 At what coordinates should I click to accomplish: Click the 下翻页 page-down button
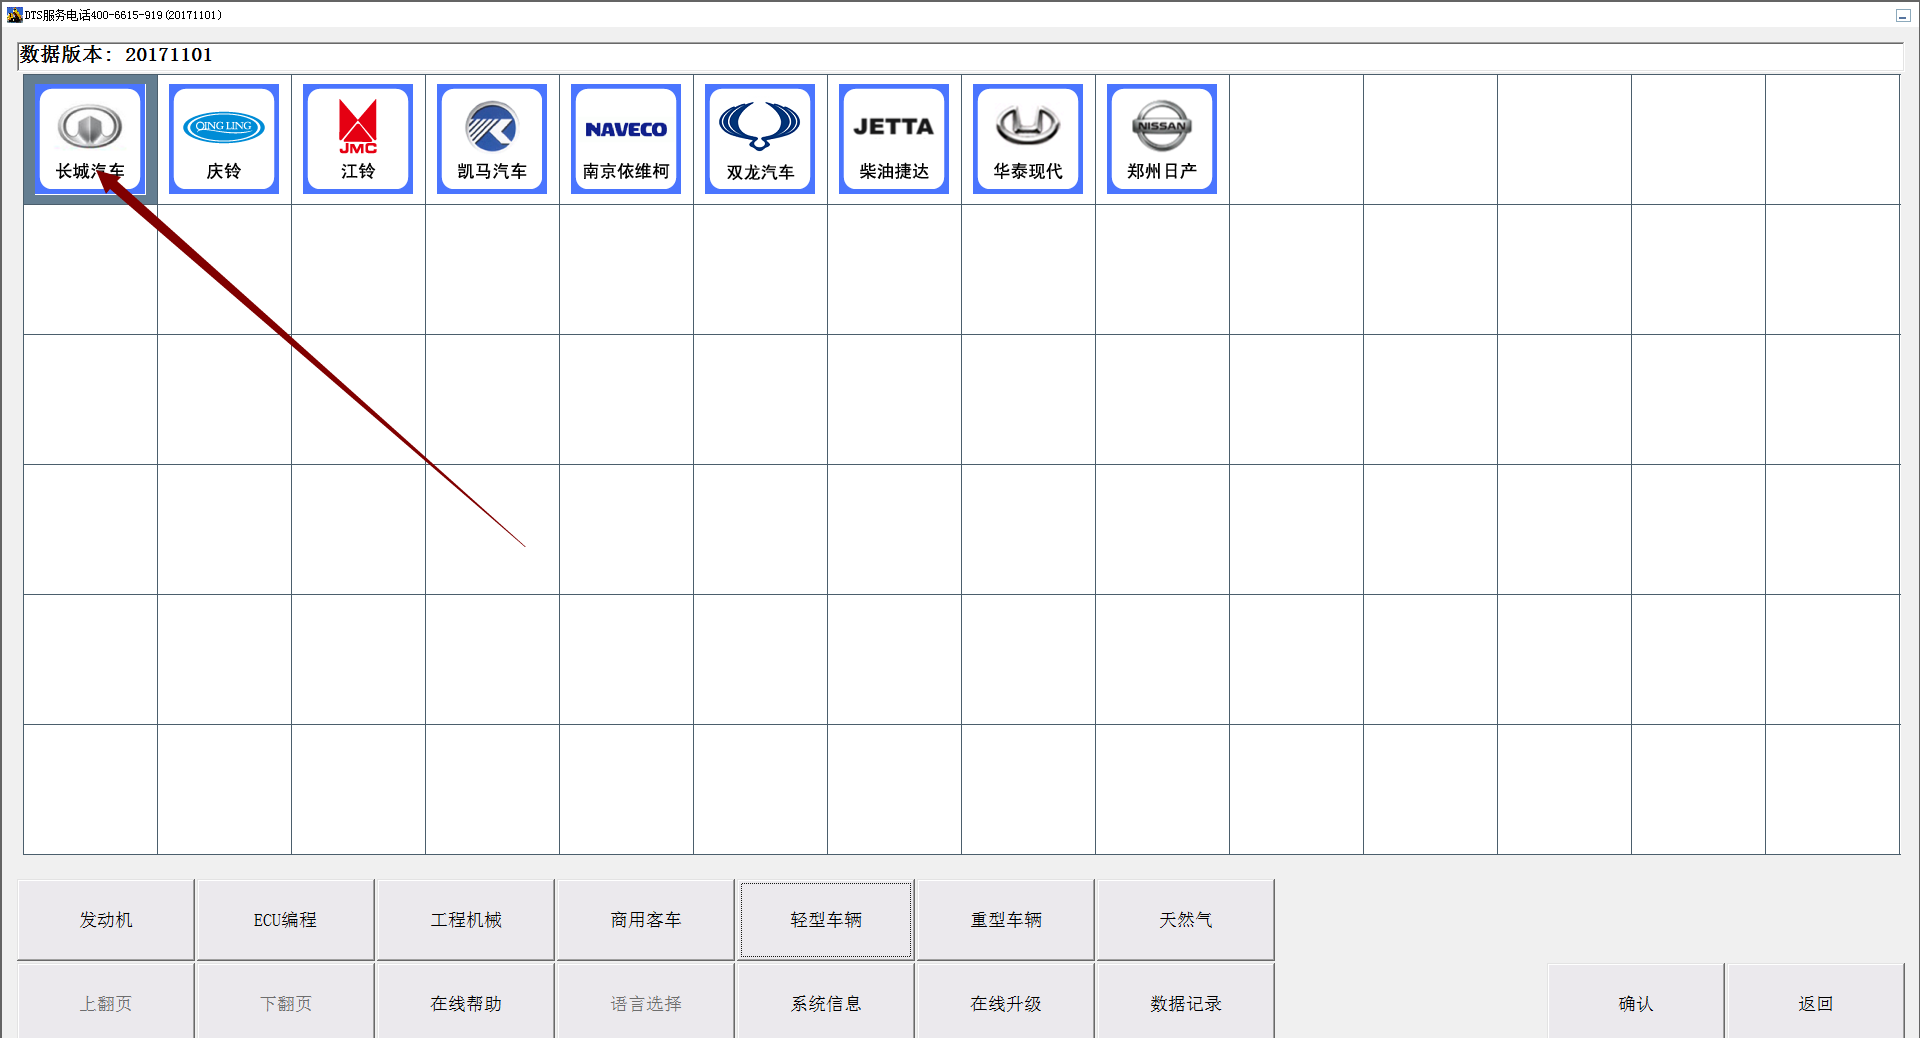pyautogui.click(x=285, y=1002)
